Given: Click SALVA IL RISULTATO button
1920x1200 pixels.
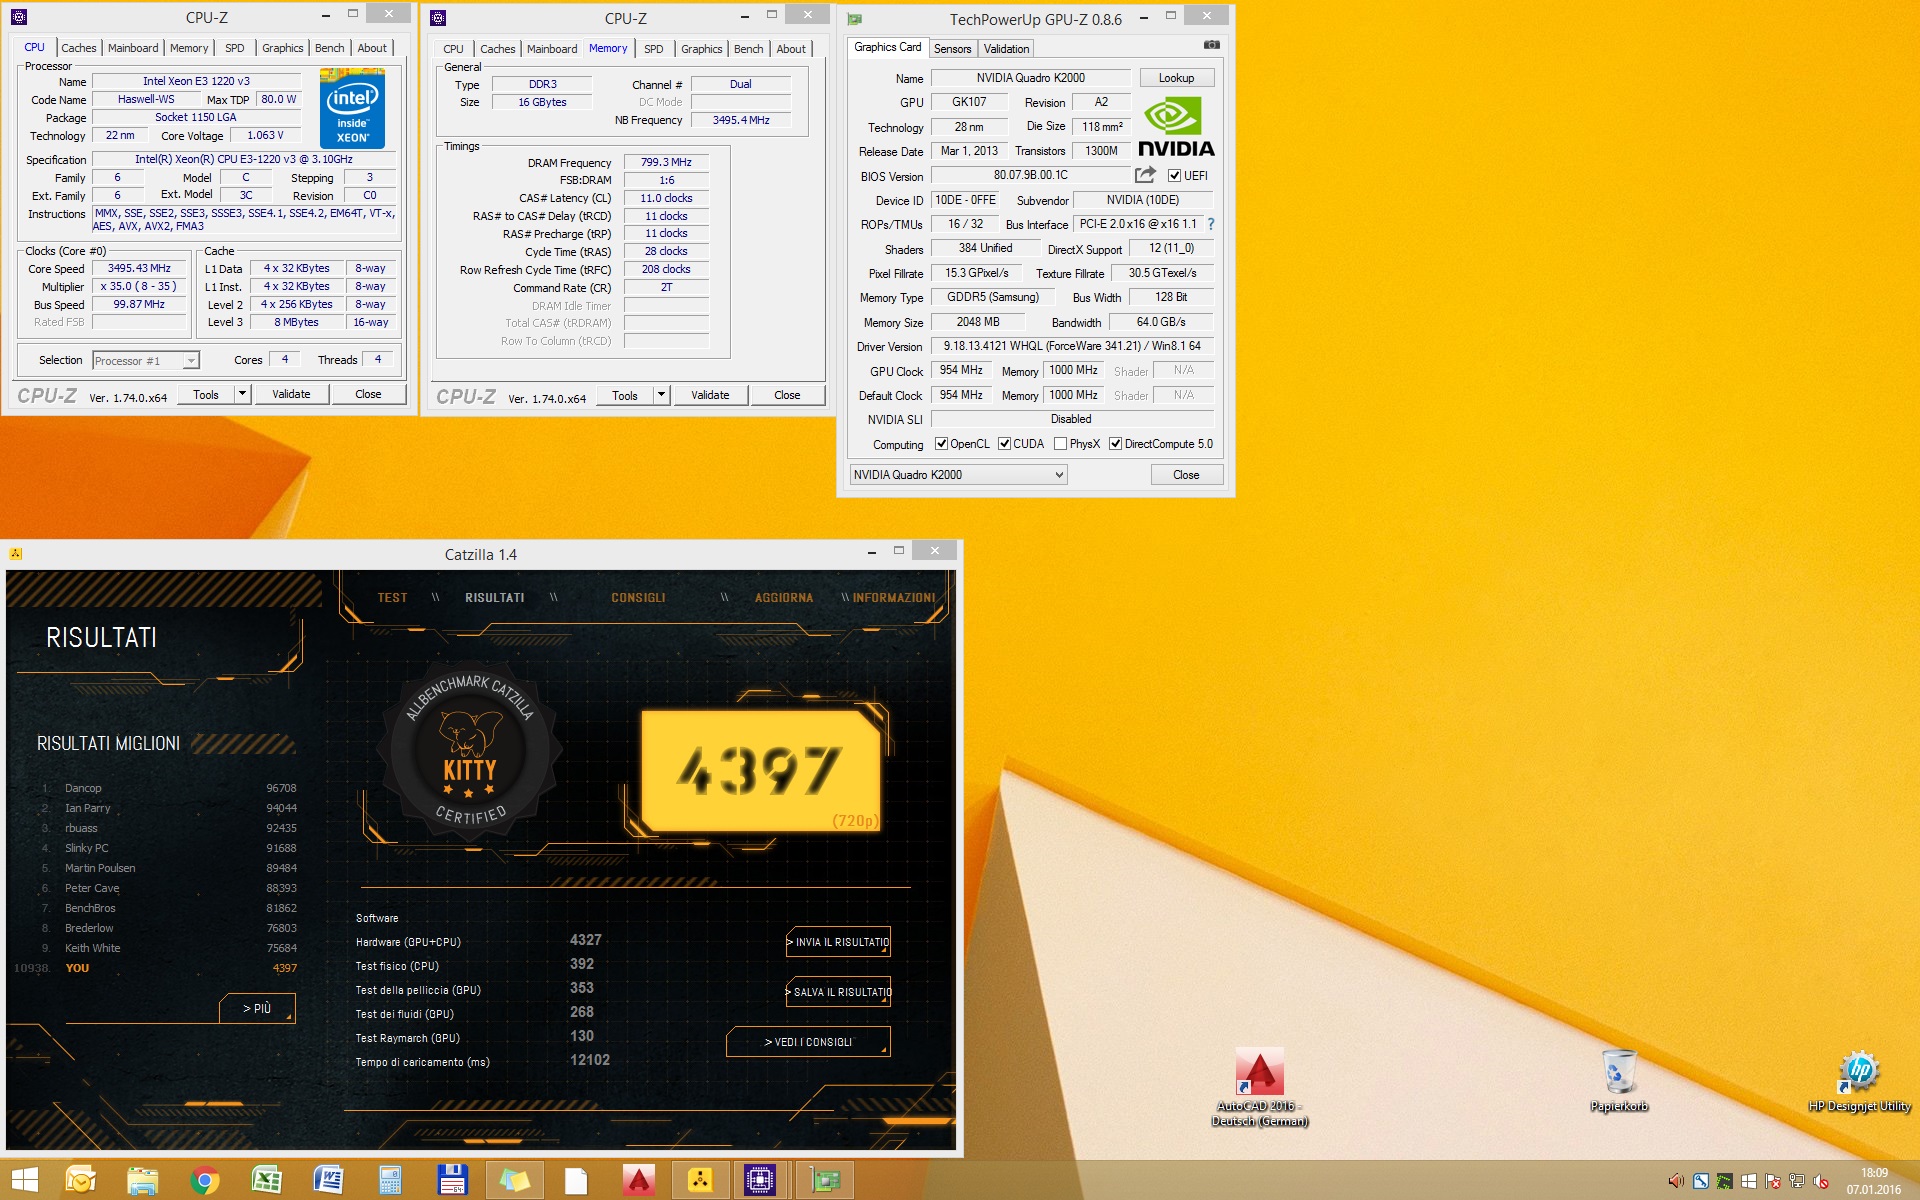Looking at the screenshot, I should [x=838, y=992].
